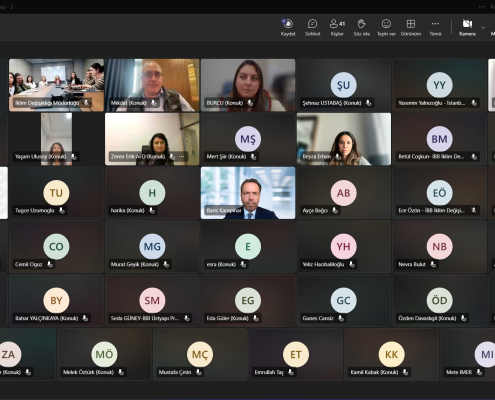Click the name label 'Eda Güler (Konuk)'
495x400 pixels.
(227, 318)
